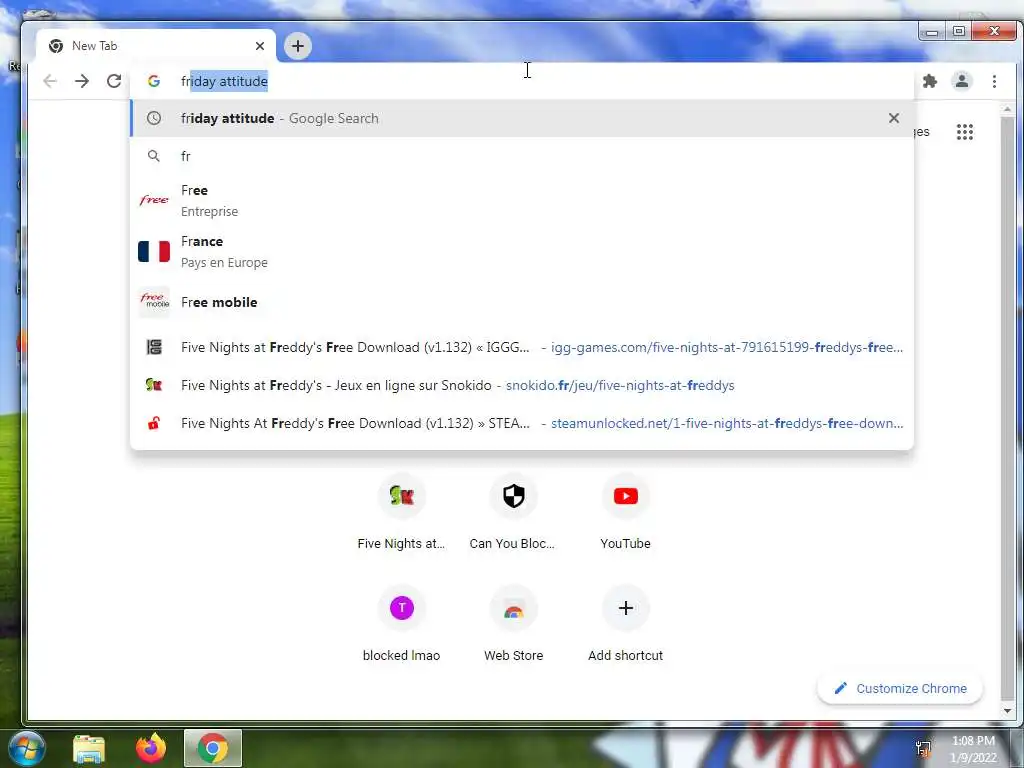Open the Extensions puzzle icon

click(929, 81)
